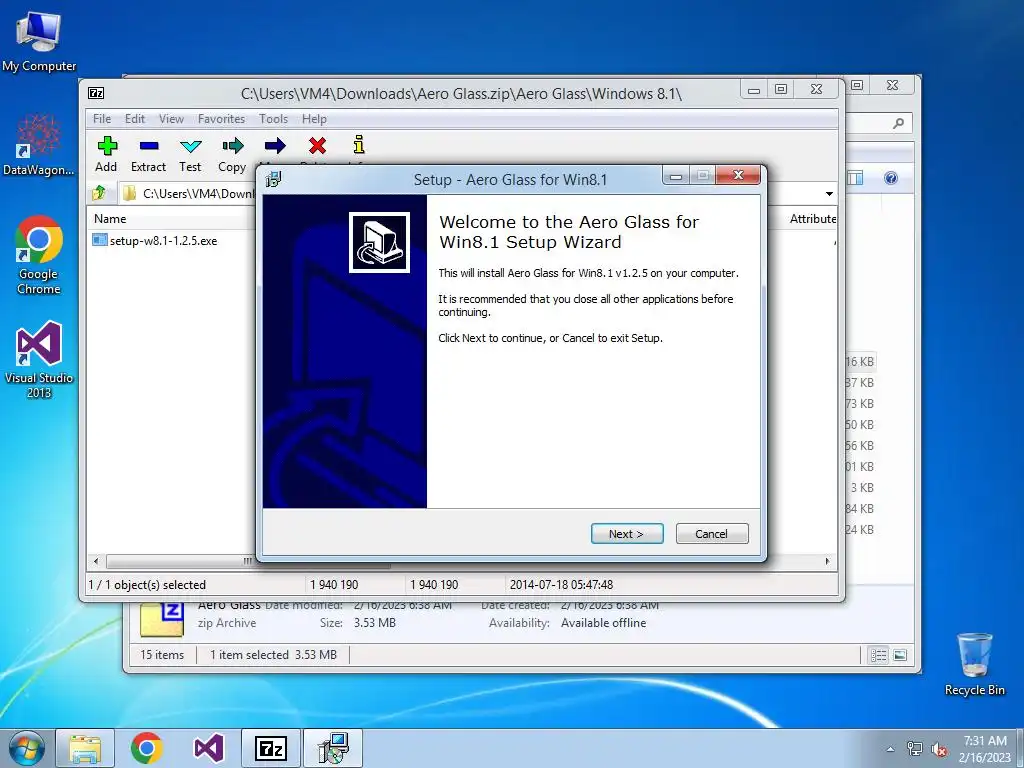Click the right arrow of the 7-Zip horizontal scrollbar
1024x768 pixels.
click(x=827, y=561)
